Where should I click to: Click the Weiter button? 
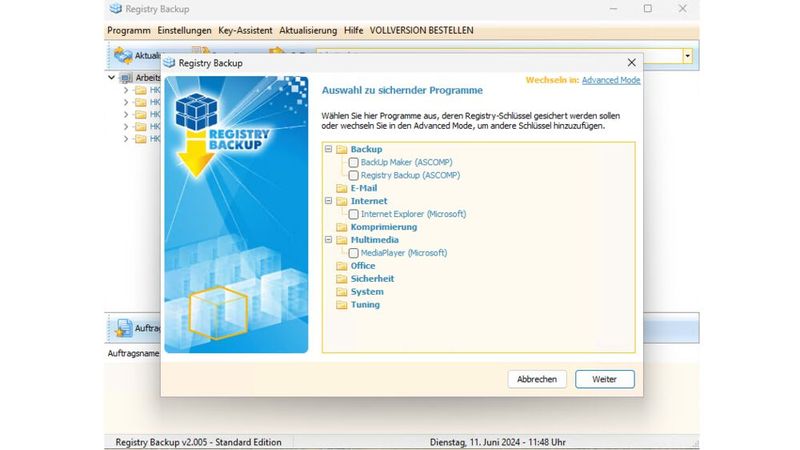pyautogui.click(x=605, y=379)
